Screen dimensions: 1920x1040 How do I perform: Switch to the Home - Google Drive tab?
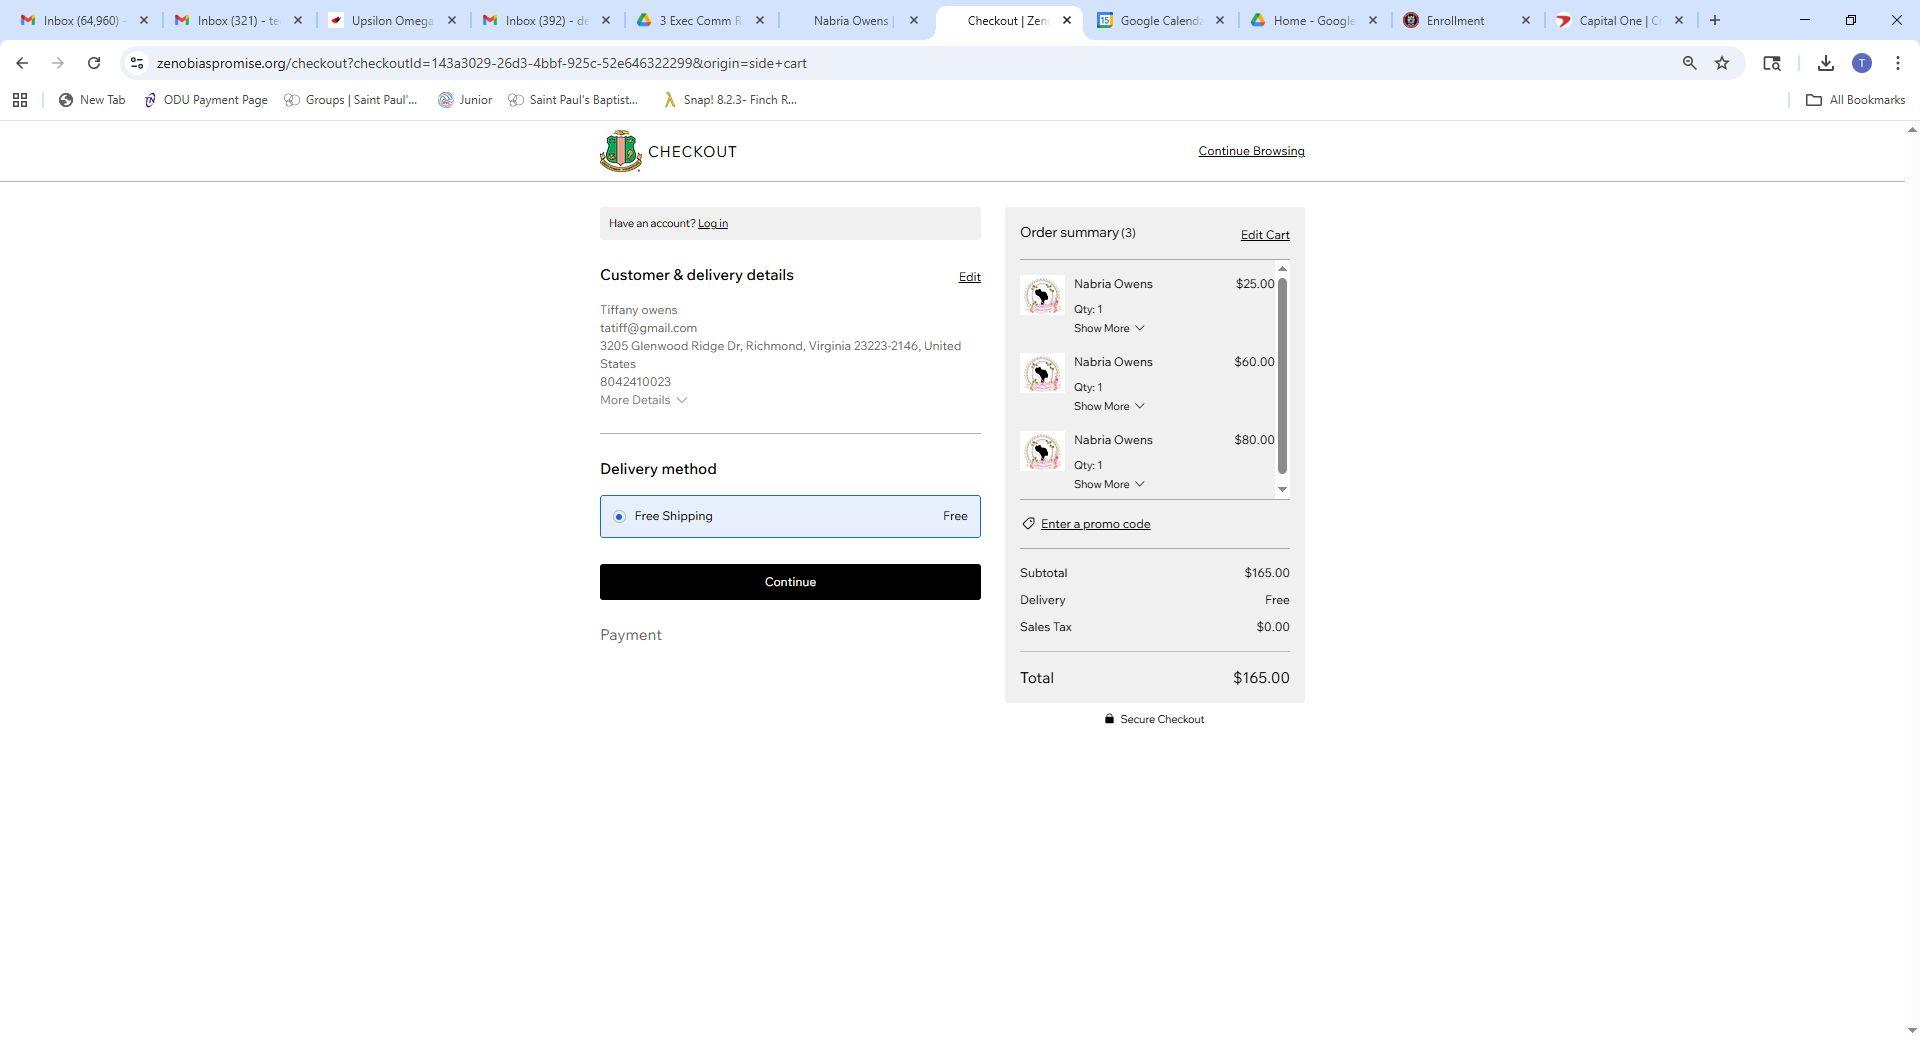point(1314,20)
